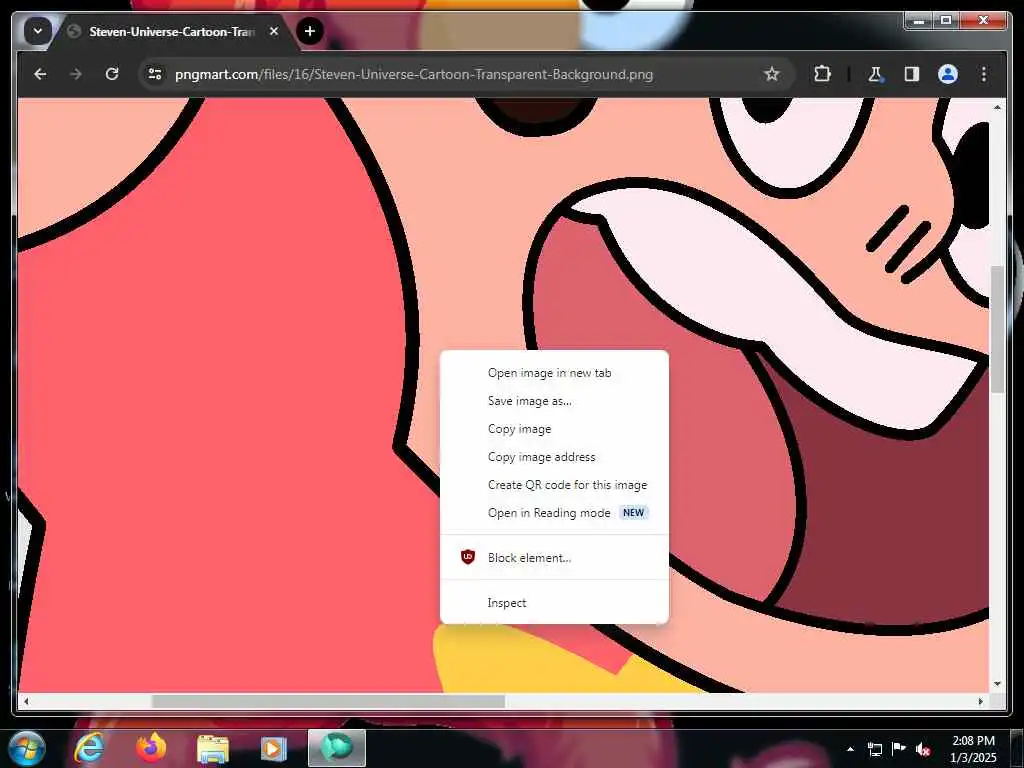Click the network tray icon
The image size is (1024, 768).
coord(874,749)
